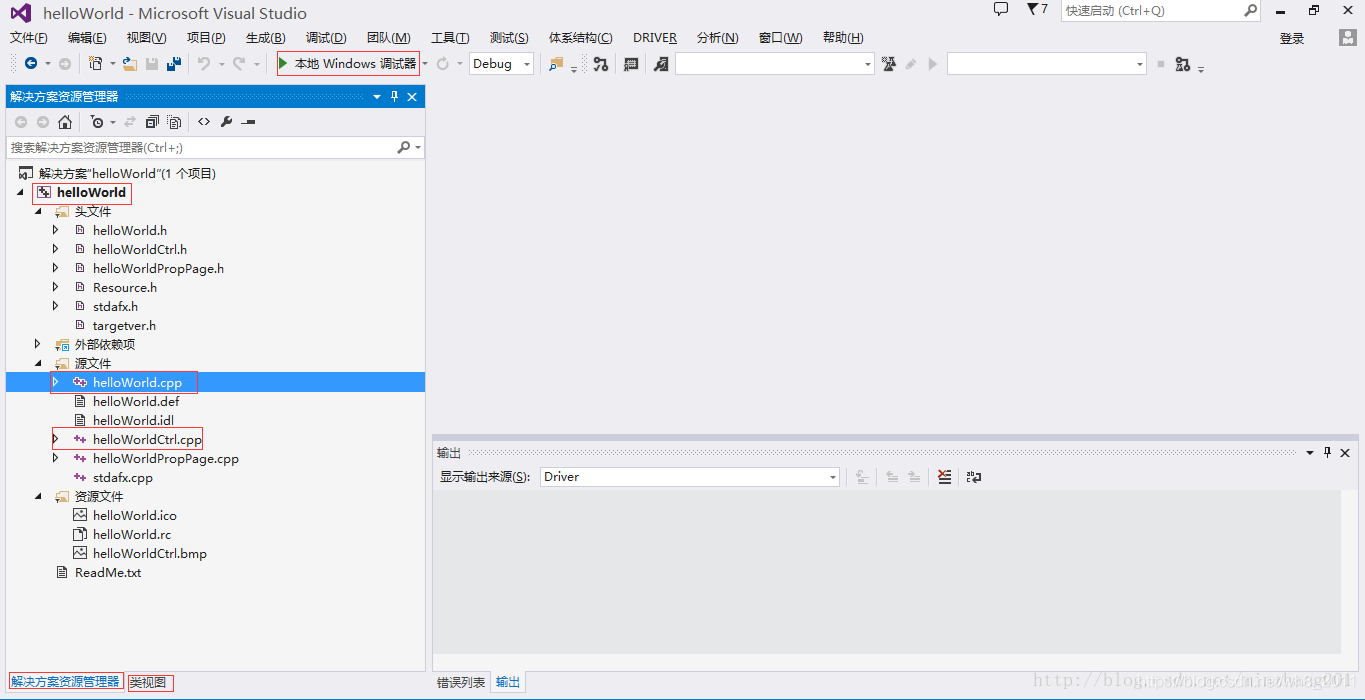Select the 解决方案资源管理器 bottom tab

(x=66, y=682)
